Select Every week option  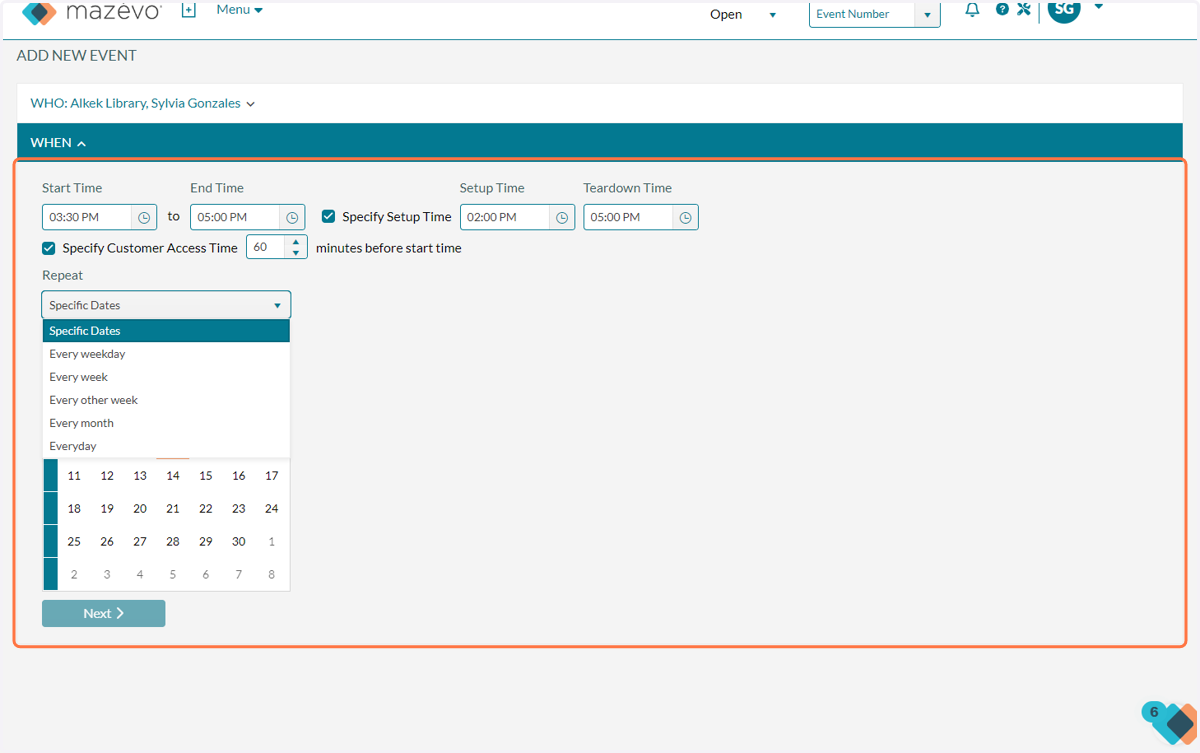point(166,377)
